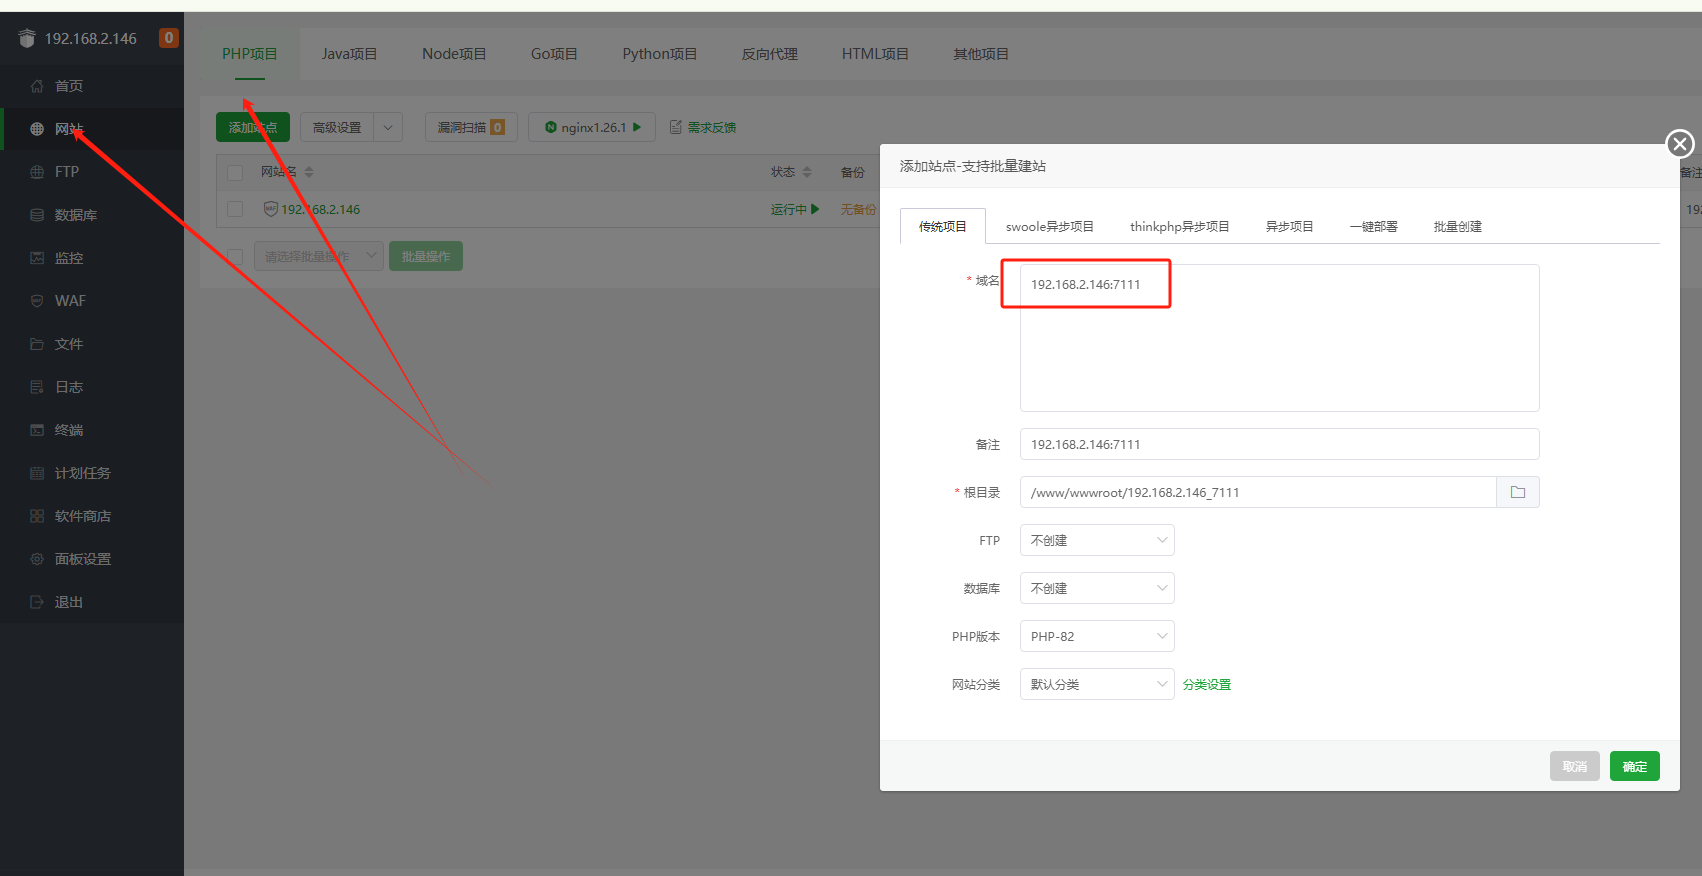Tick the checkbox for site 192.168.2.146

pyautogui.click(x=235, y=209)
